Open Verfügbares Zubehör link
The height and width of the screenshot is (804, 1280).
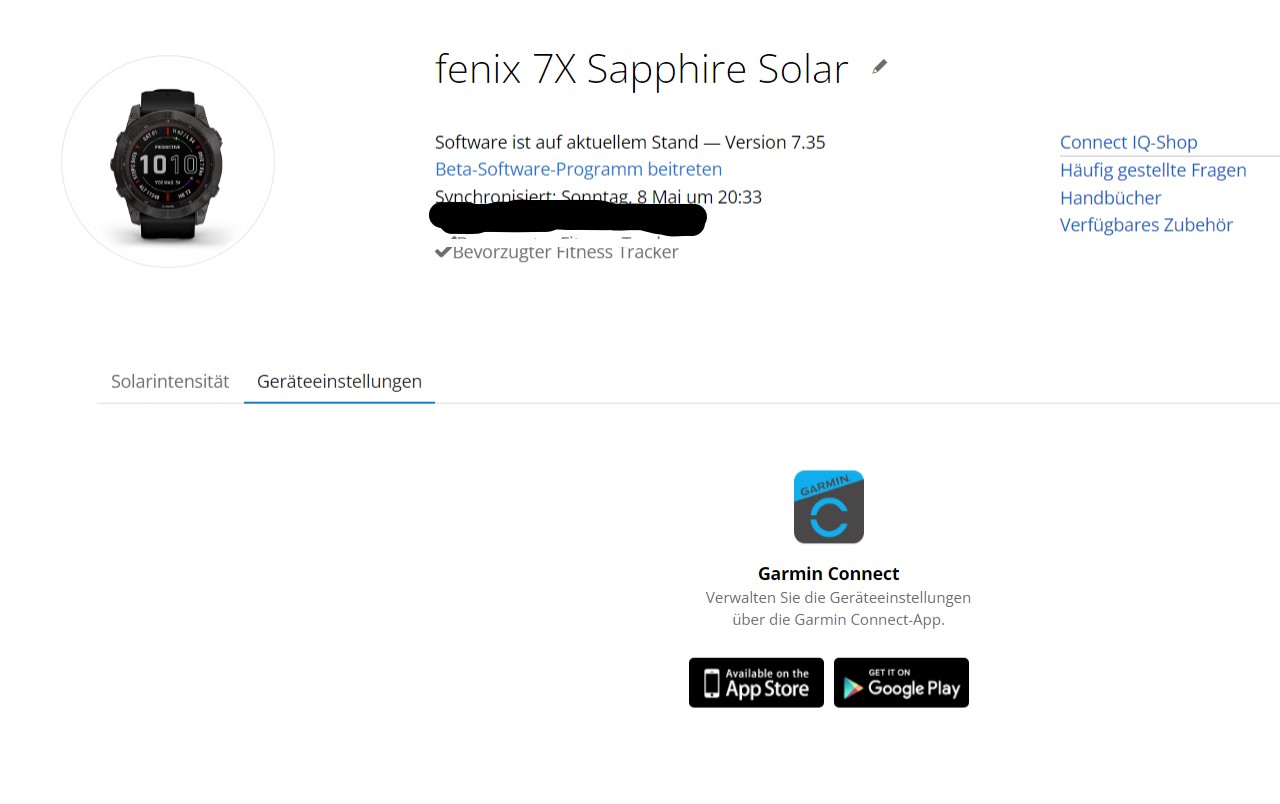[x=1146, y=225]
